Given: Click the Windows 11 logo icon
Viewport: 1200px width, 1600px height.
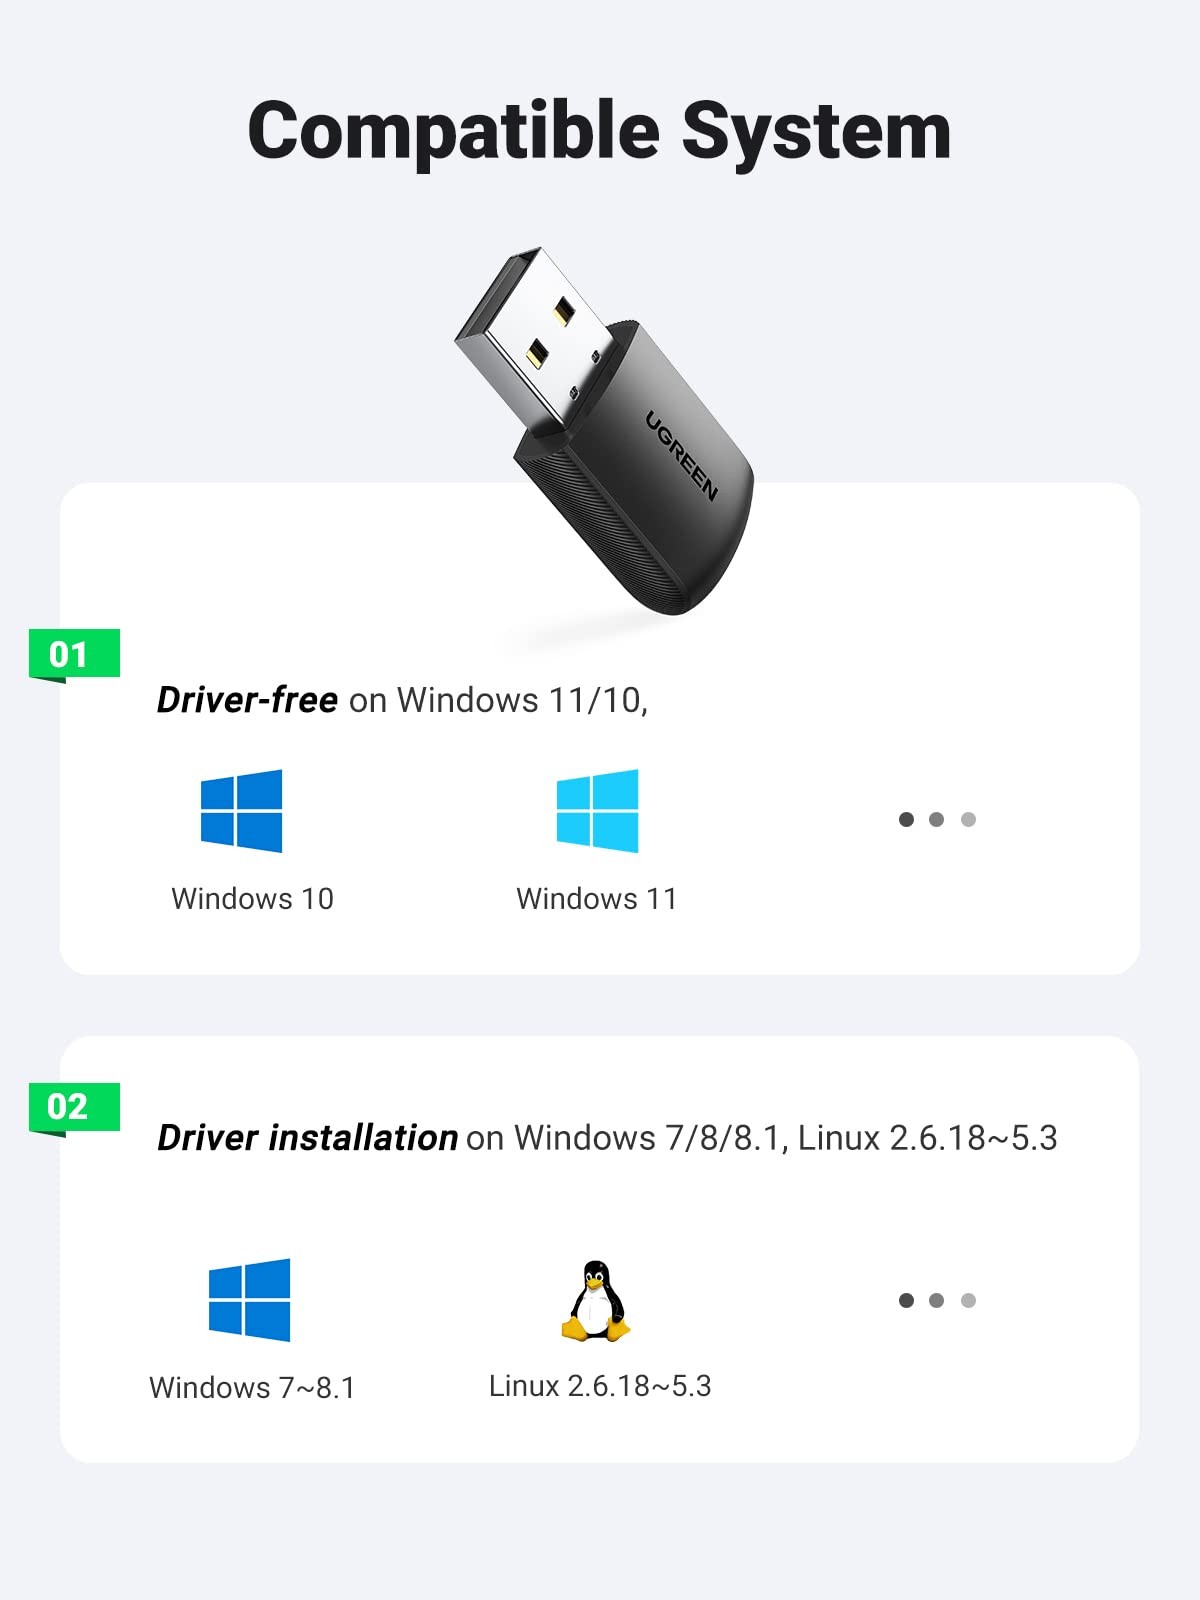Looking at the screenshot, I should [597, 811].
